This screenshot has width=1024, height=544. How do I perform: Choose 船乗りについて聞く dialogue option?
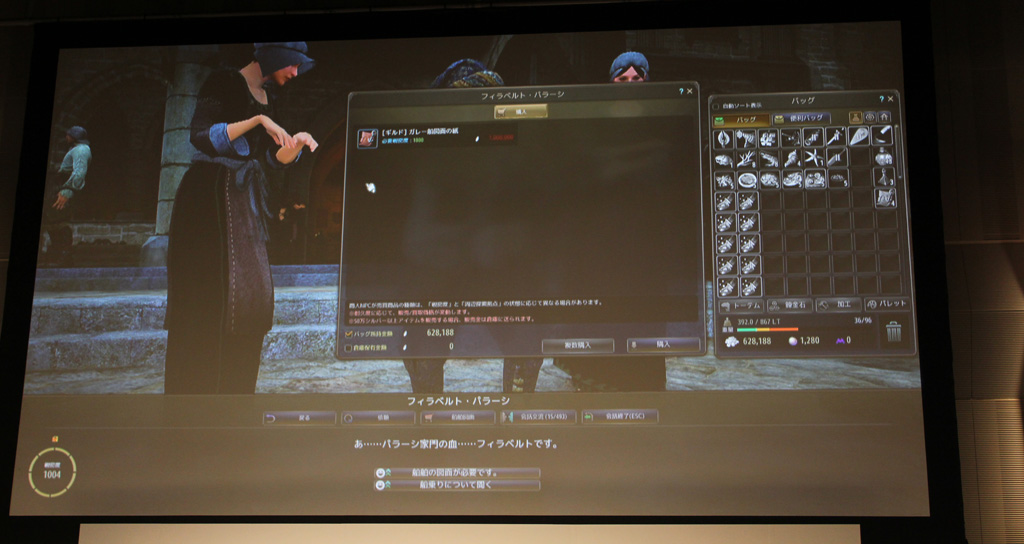[457, 485]
